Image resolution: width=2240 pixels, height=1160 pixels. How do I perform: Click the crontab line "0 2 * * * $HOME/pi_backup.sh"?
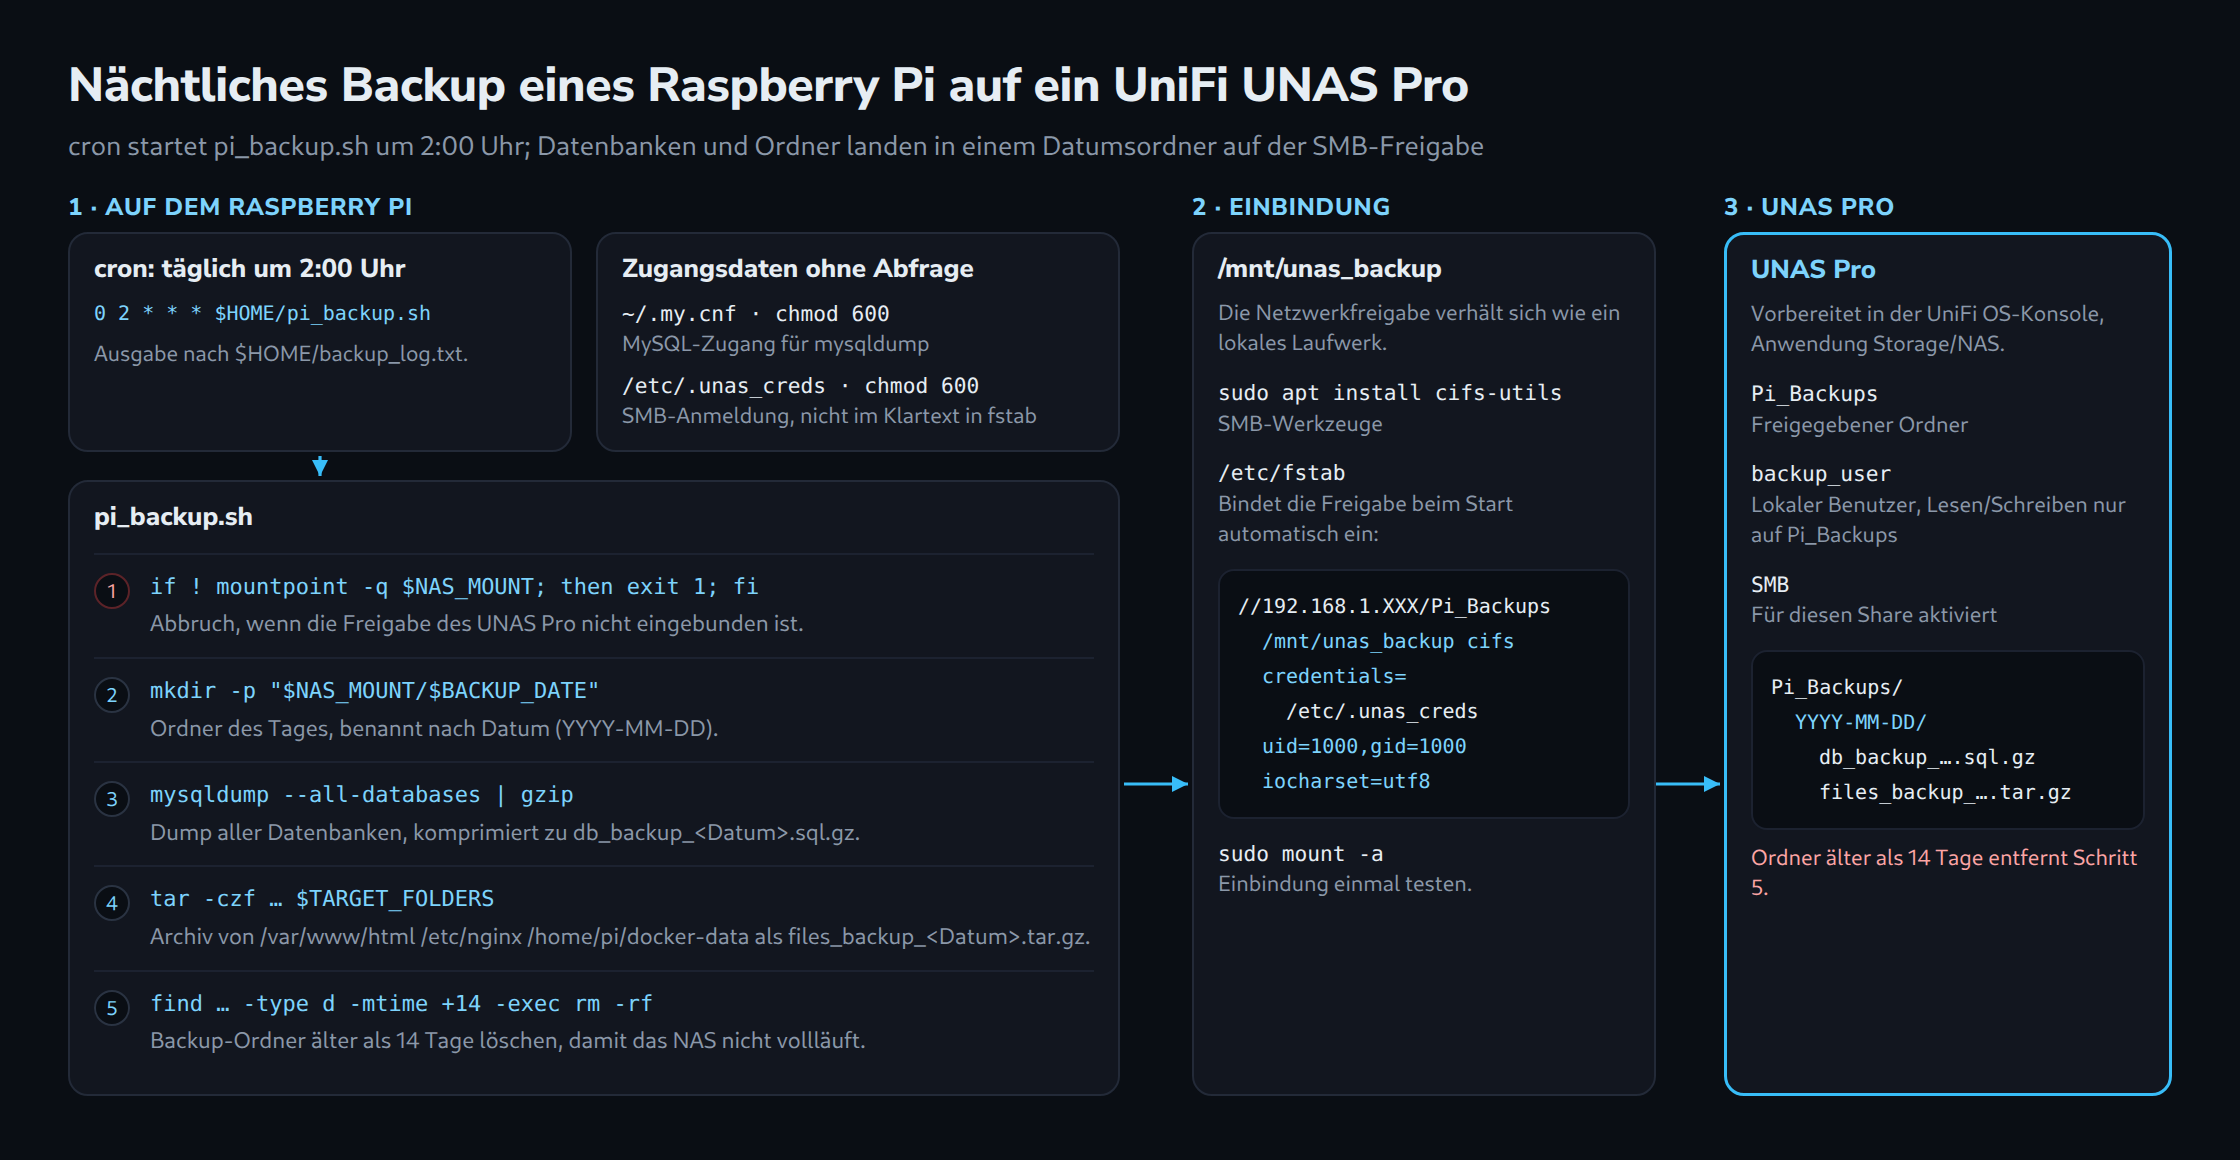click(x=262, y=313)
